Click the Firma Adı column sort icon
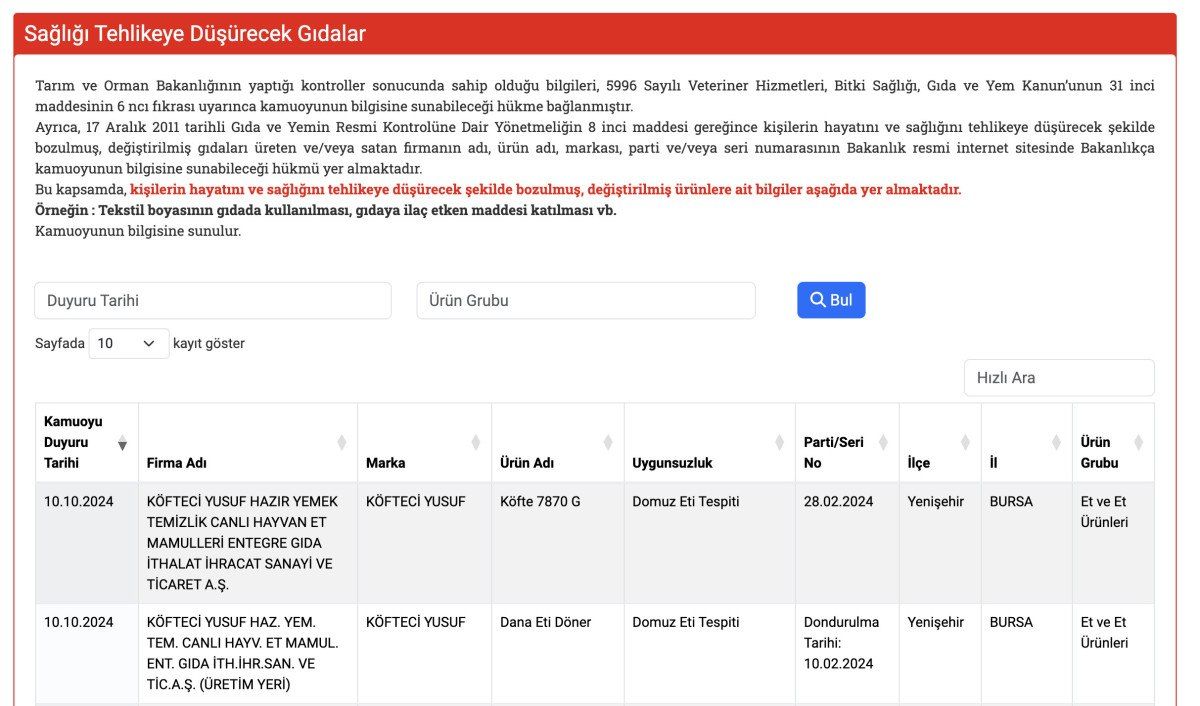 point(342,443)
